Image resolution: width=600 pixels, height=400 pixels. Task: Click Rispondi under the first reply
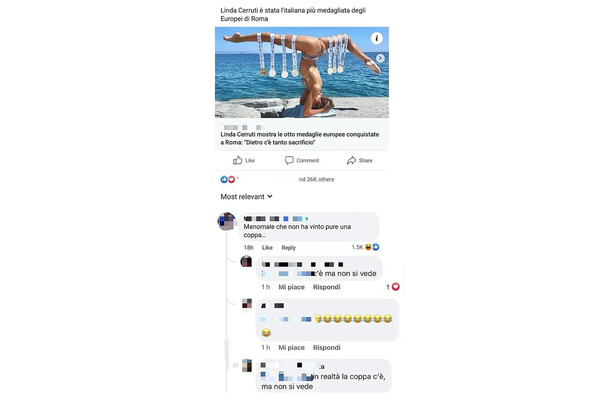326,287
